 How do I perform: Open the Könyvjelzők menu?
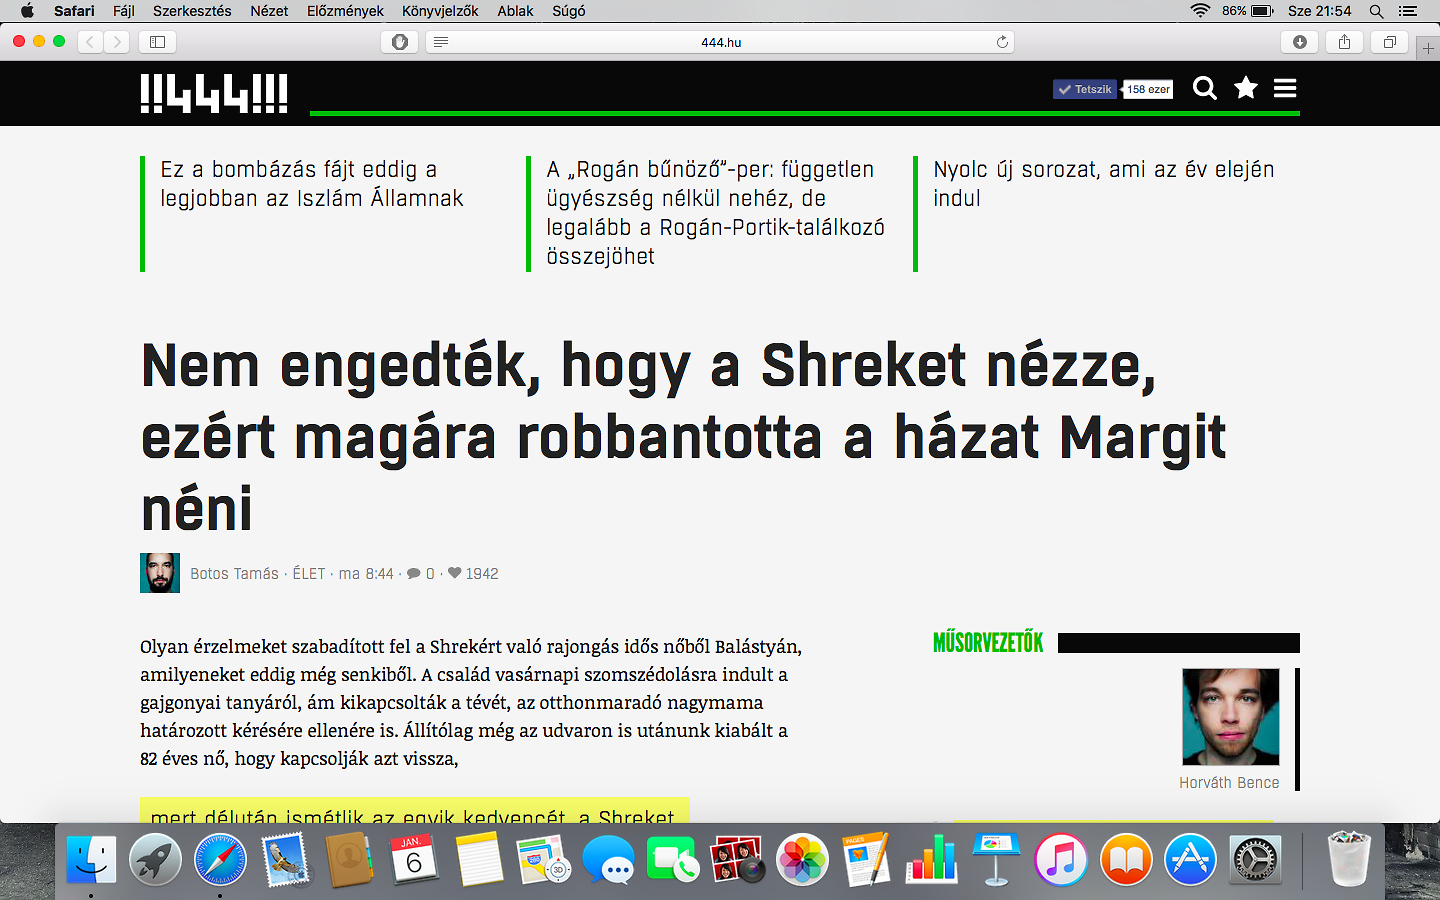pos(440,11)
